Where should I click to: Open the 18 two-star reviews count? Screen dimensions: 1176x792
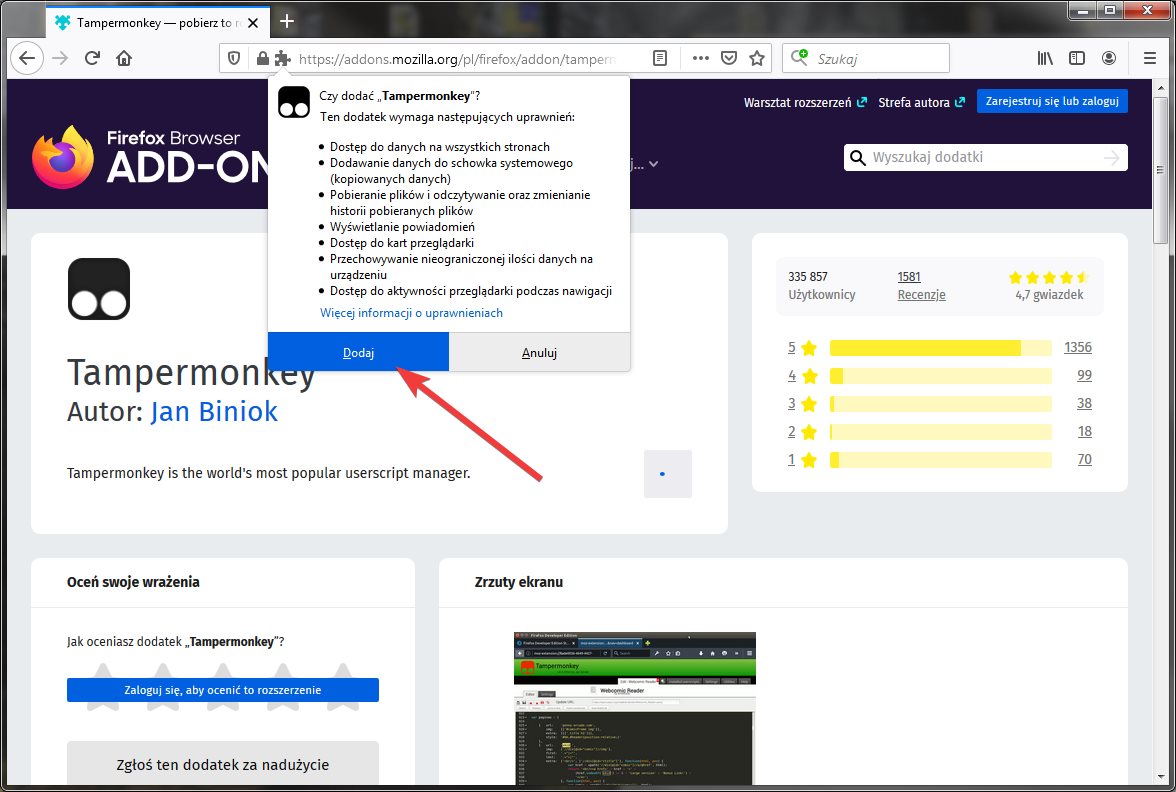1084,431
